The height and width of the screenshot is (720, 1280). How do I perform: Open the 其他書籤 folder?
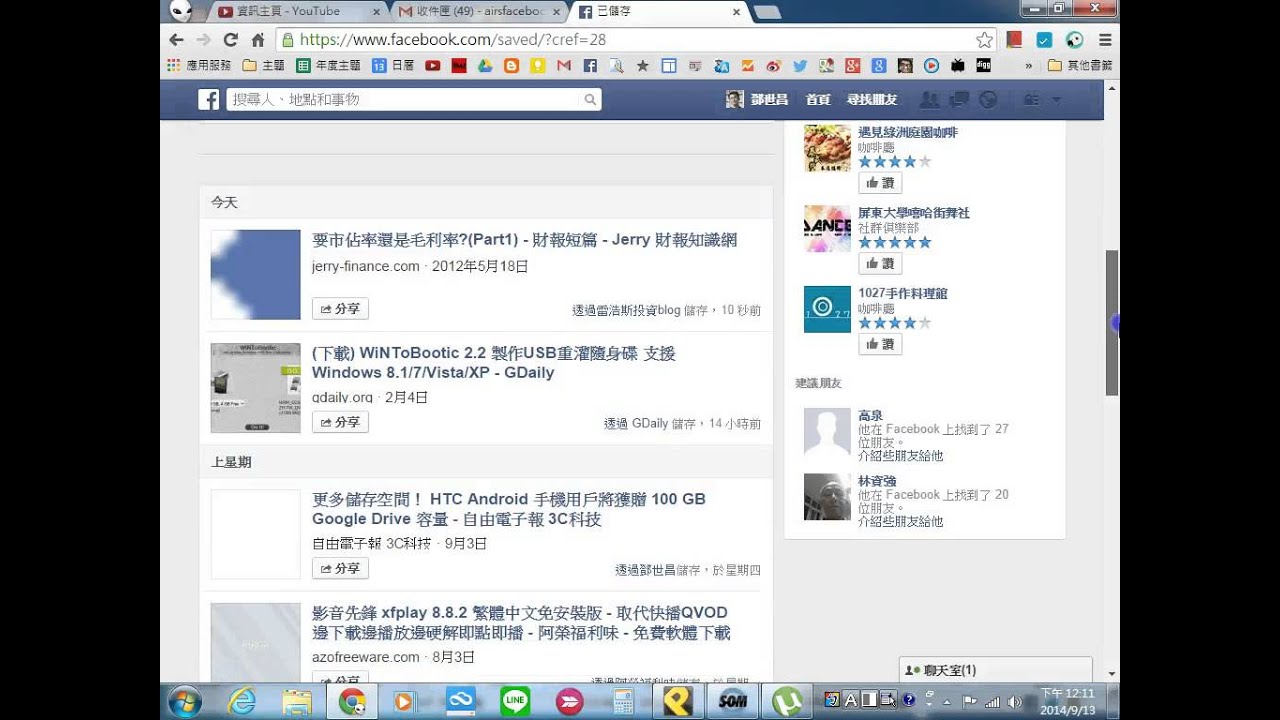click(x=1079, y=66)
